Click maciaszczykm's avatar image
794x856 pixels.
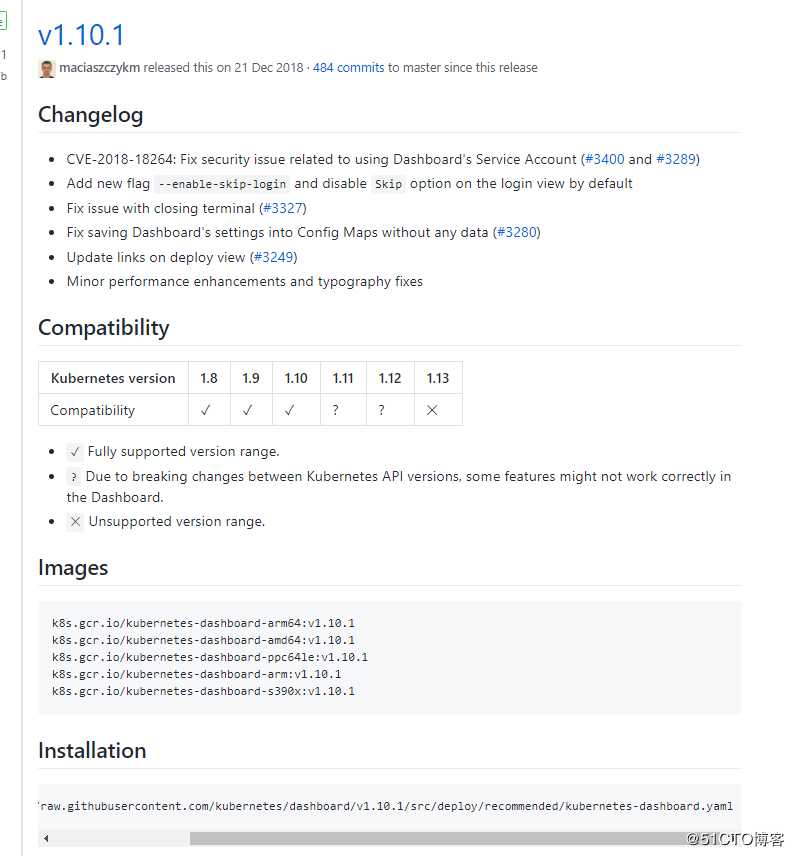point(47,68)
